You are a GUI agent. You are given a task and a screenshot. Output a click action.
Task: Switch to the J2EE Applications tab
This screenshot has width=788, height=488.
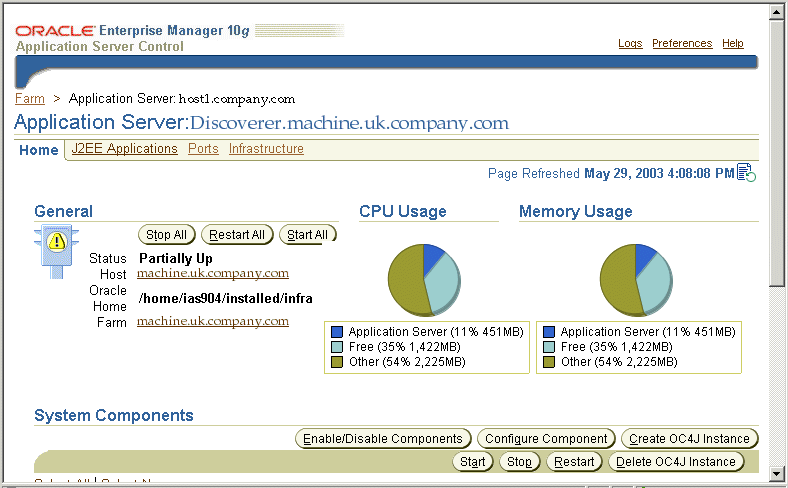point(125,149)
